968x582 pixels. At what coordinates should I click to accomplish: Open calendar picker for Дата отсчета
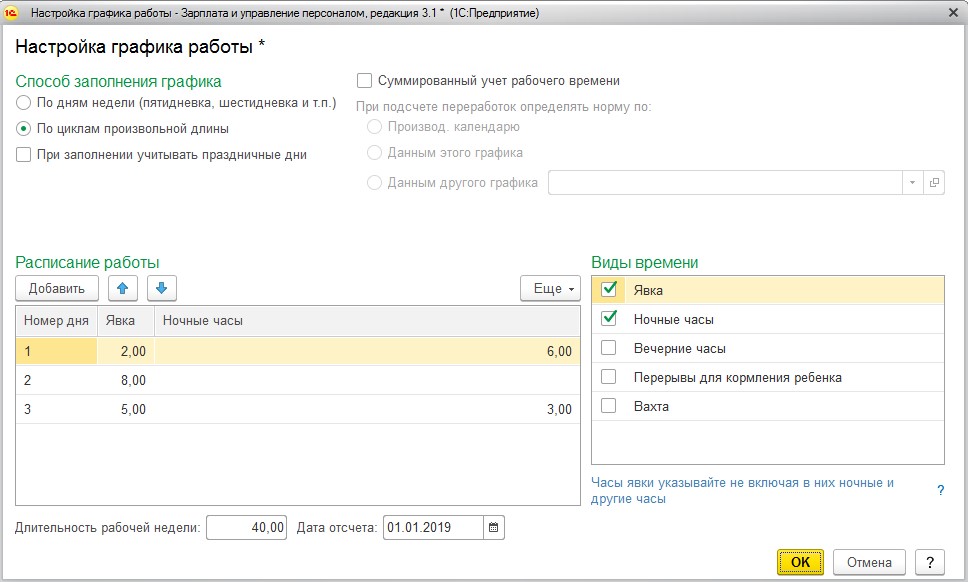point(494,528)
